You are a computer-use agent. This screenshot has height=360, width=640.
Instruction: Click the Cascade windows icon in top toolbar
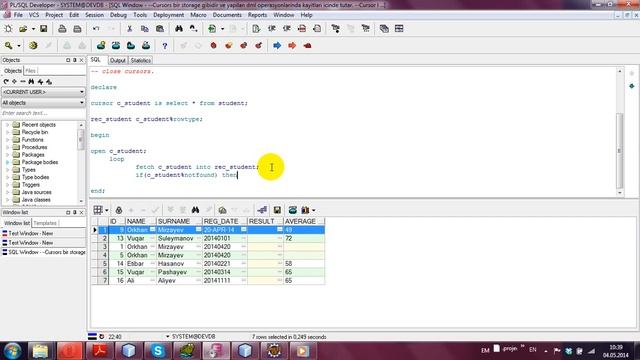pos(384,29)
